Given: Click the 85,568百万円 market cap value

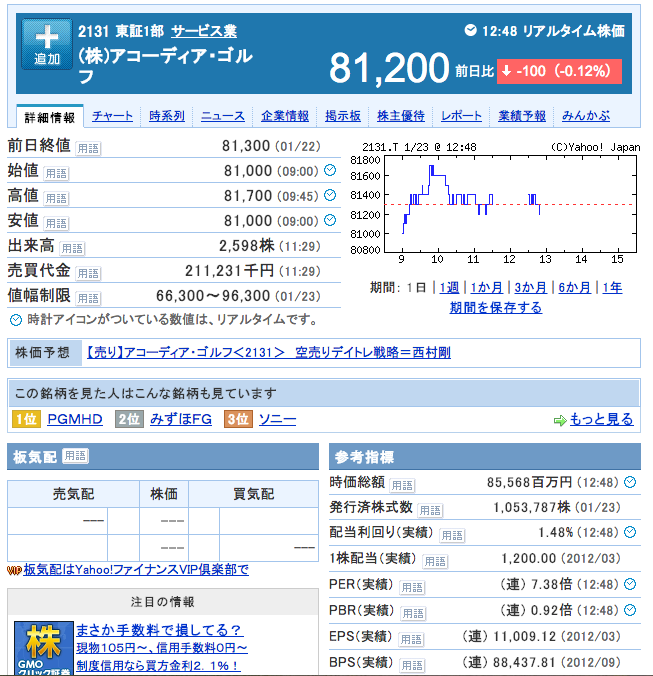Looking at the screenshot, I should (530, 482).
